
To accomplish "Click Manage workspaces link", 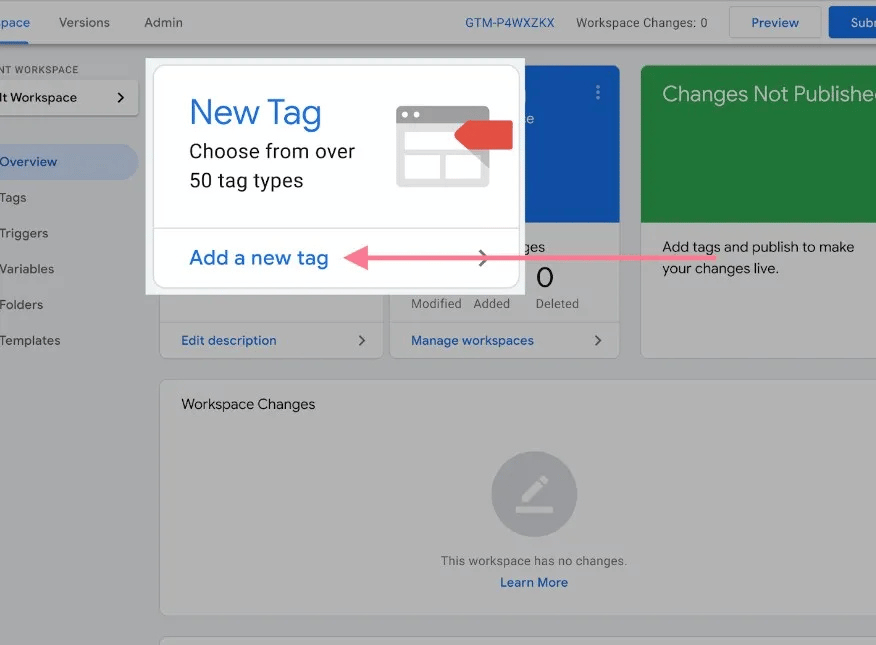I will (x=472, y=341).
